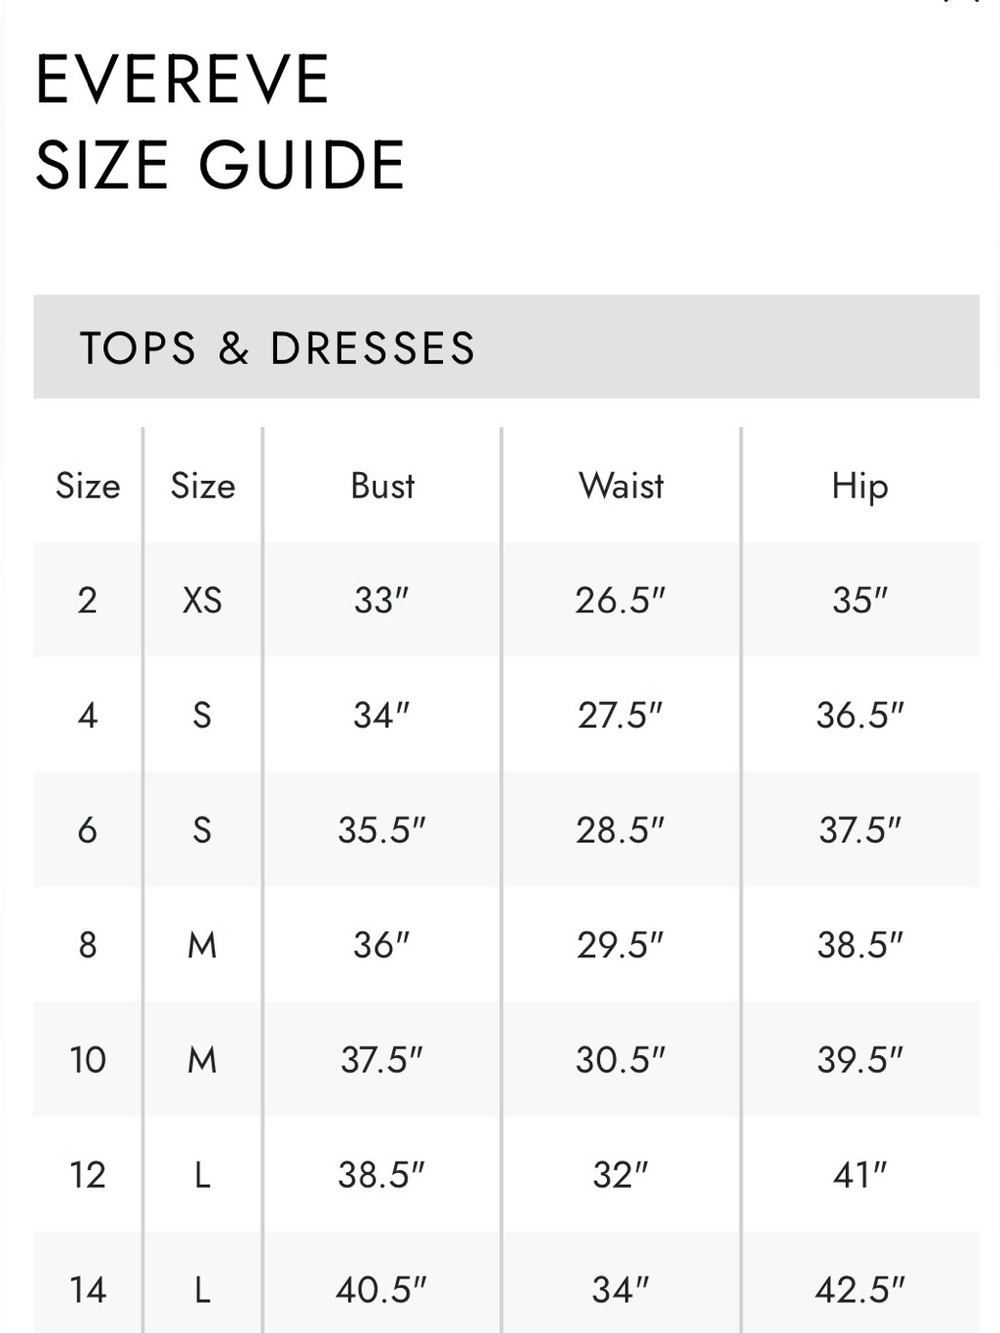The image size is (1000, 1333).
Task: Click the Bust column header
Action: pyautogui.click(x=382, y=486)
